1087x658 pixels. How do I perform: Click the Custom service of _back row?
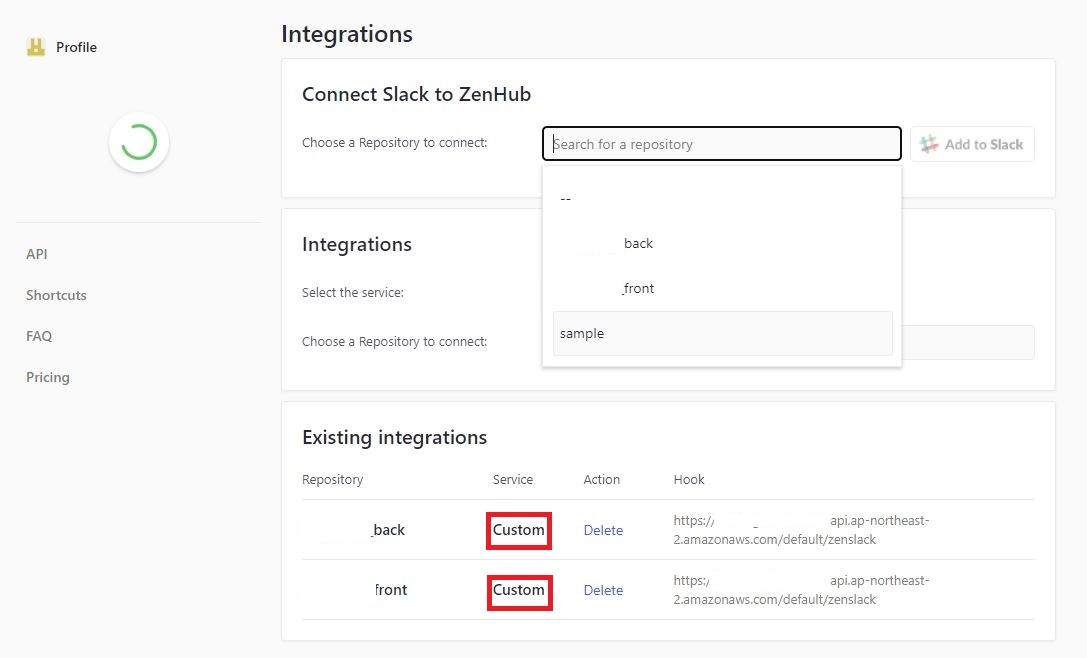[x=519, y=530]
